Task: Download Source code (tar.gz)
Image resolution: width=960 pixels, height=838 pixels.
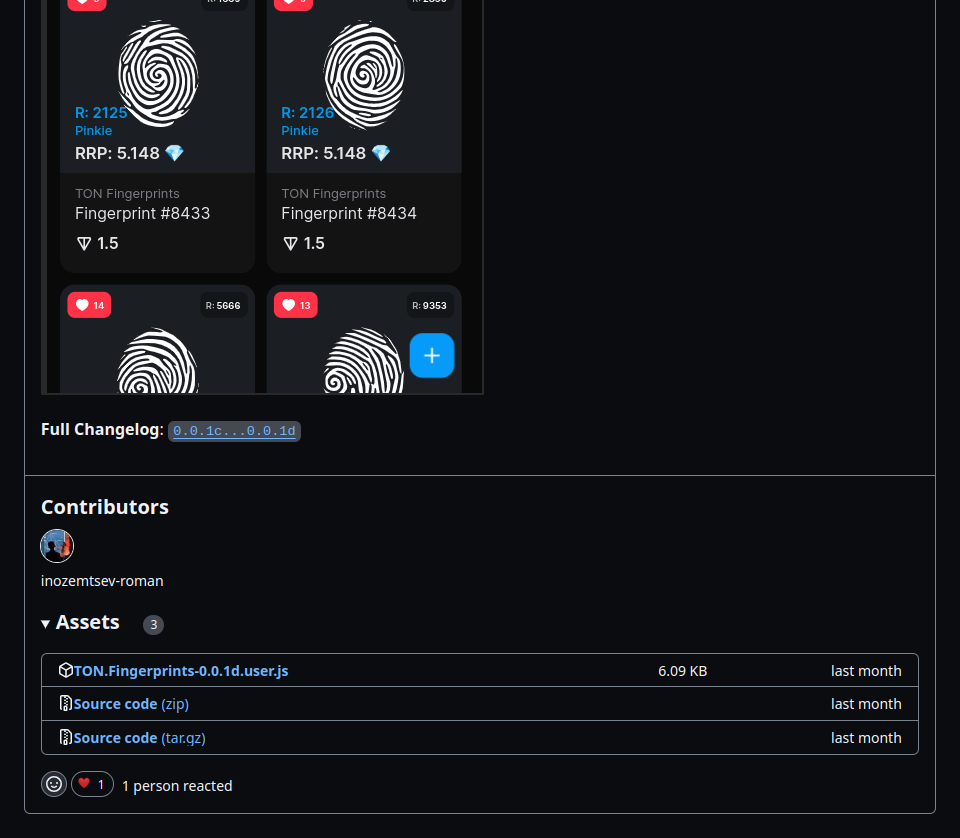Action: 140,738
